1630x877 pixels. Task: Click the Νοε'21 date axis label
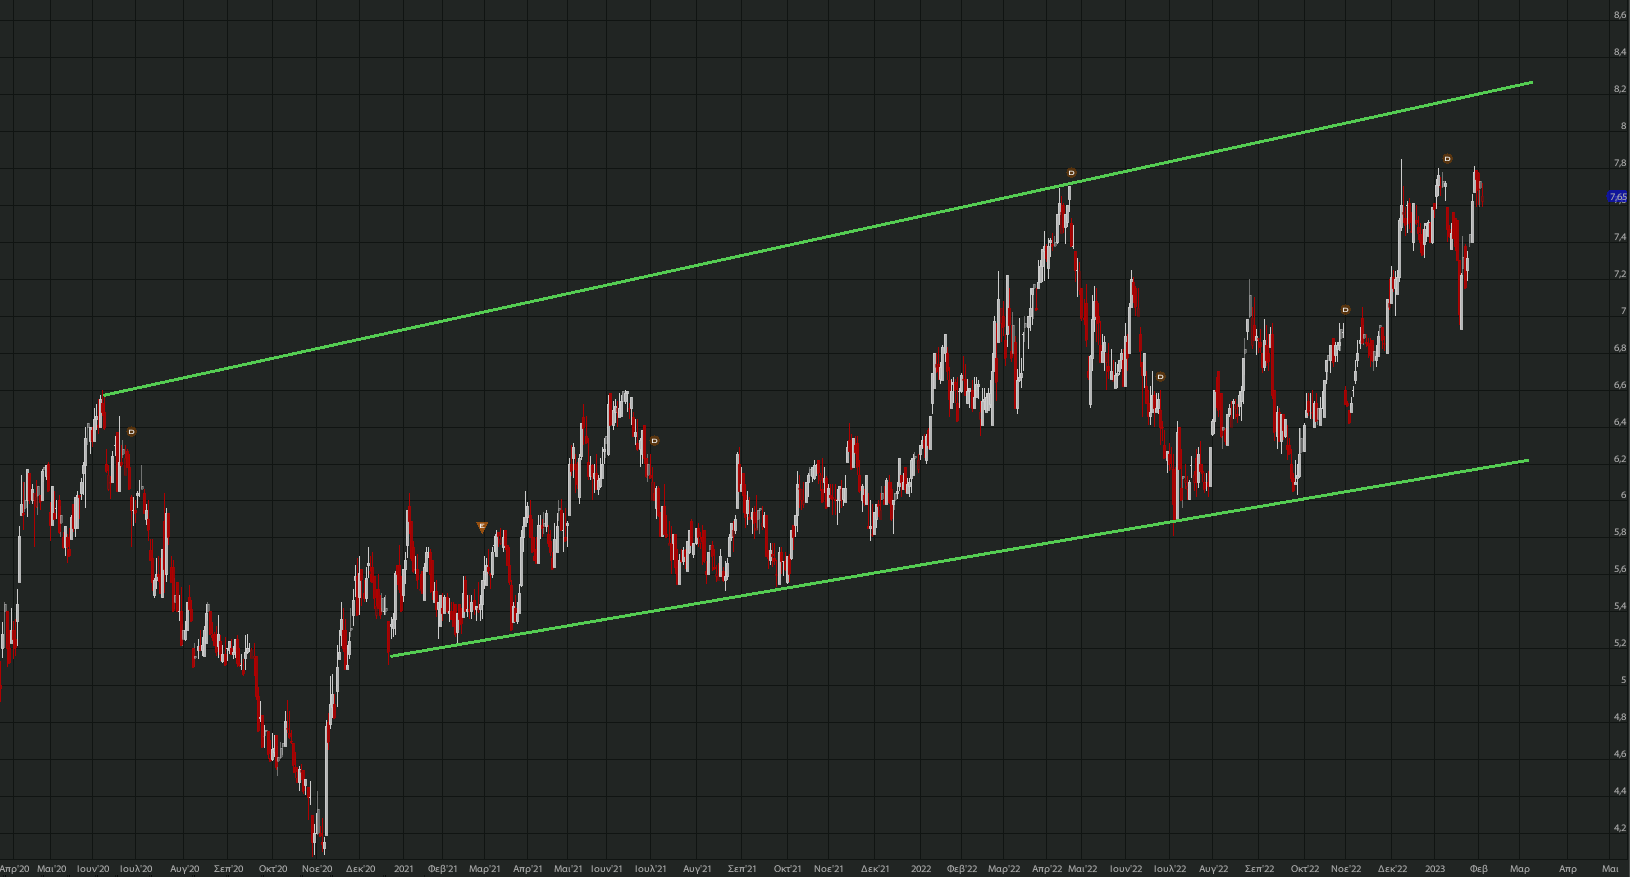[829, 869]
